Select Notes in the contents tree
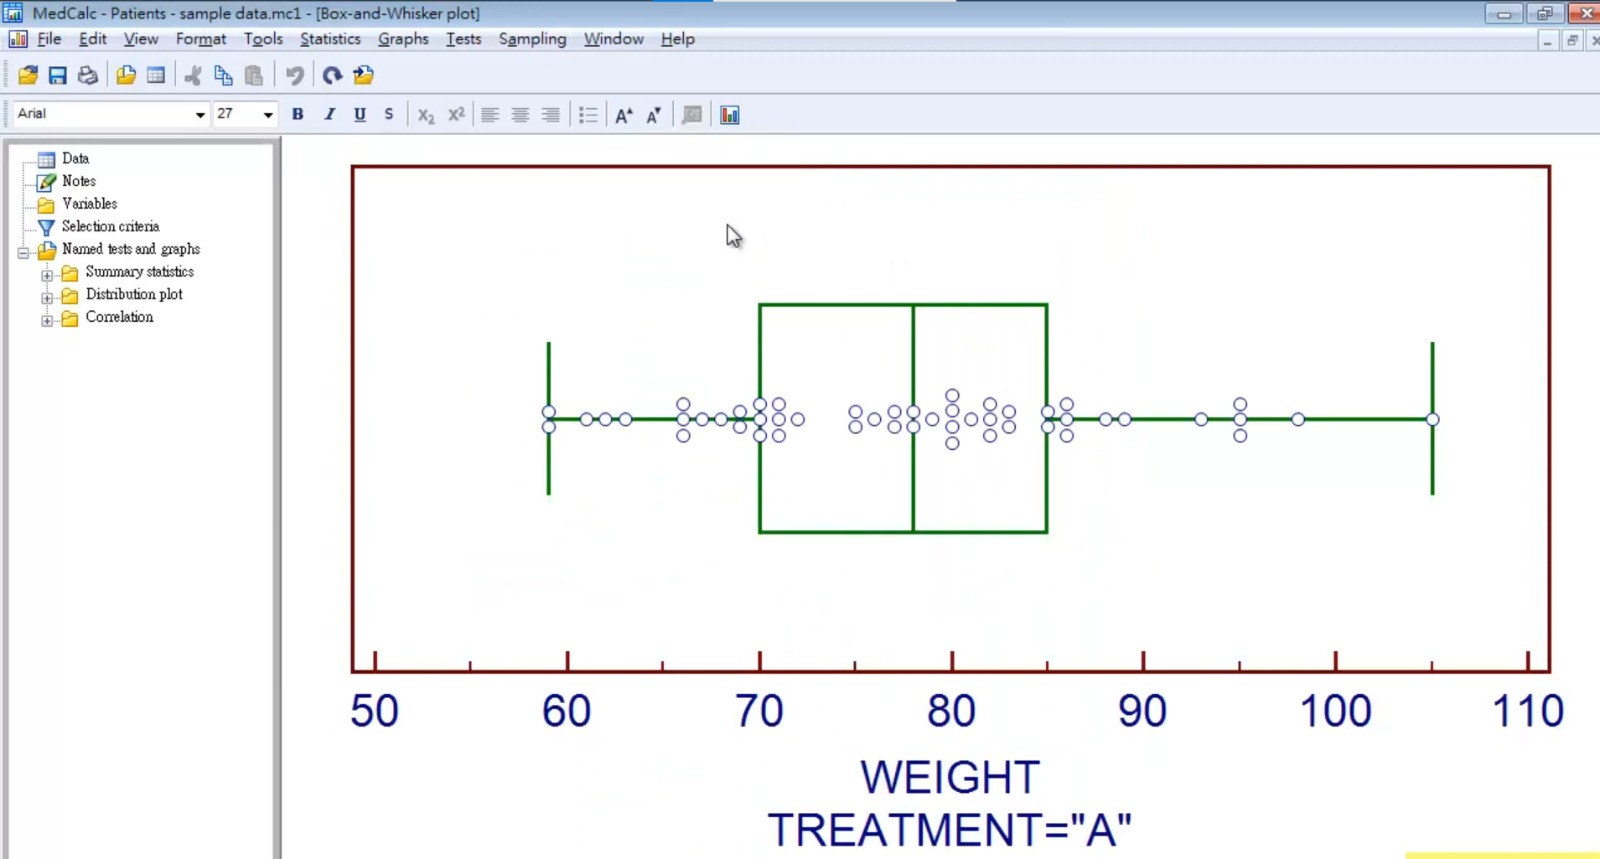 [79, 181]
